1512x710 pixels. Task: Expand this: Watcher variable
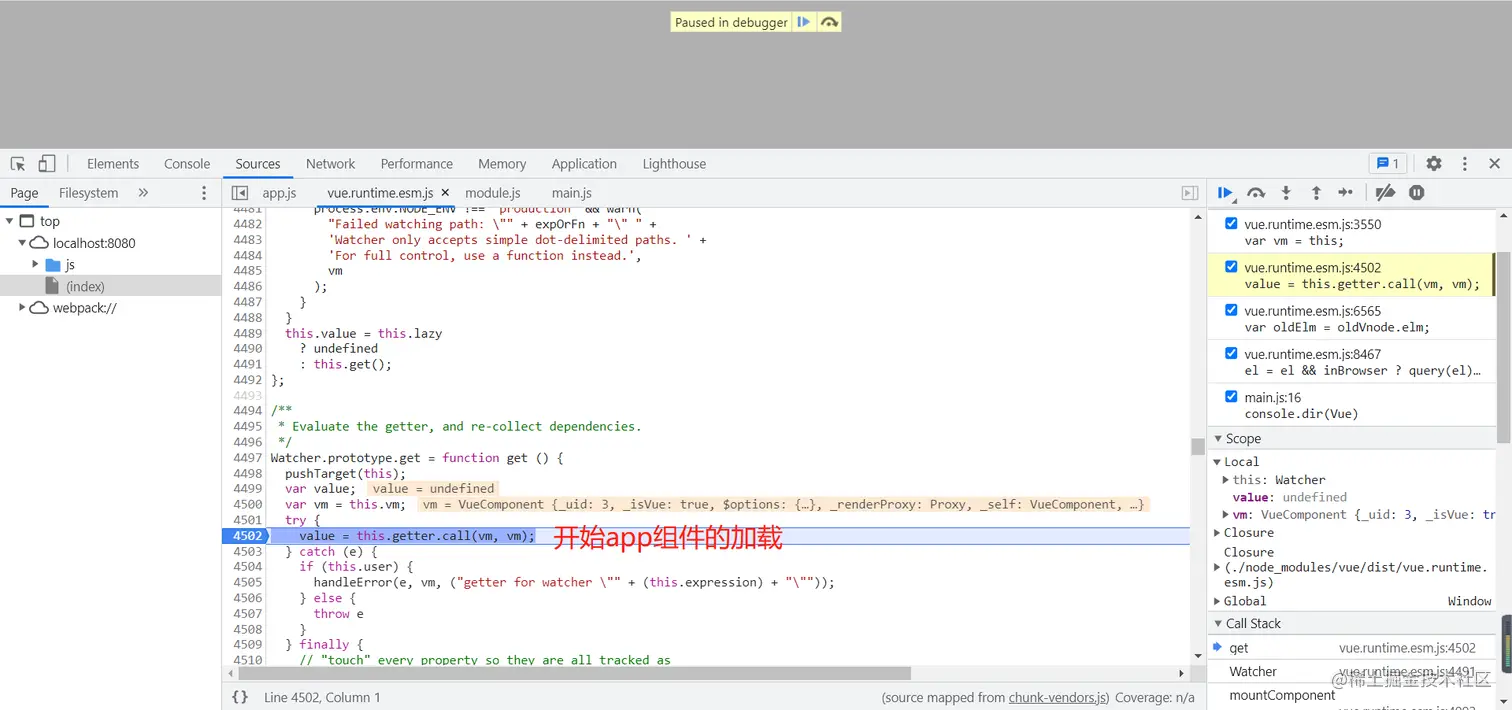[1226, 480]
